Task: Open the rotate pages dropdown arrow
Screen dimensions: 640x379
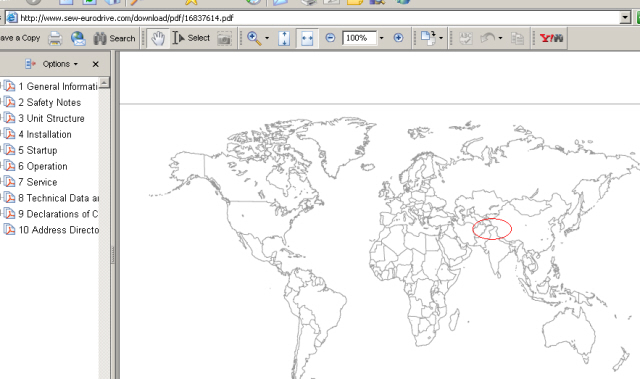Action: pos(441,38)
